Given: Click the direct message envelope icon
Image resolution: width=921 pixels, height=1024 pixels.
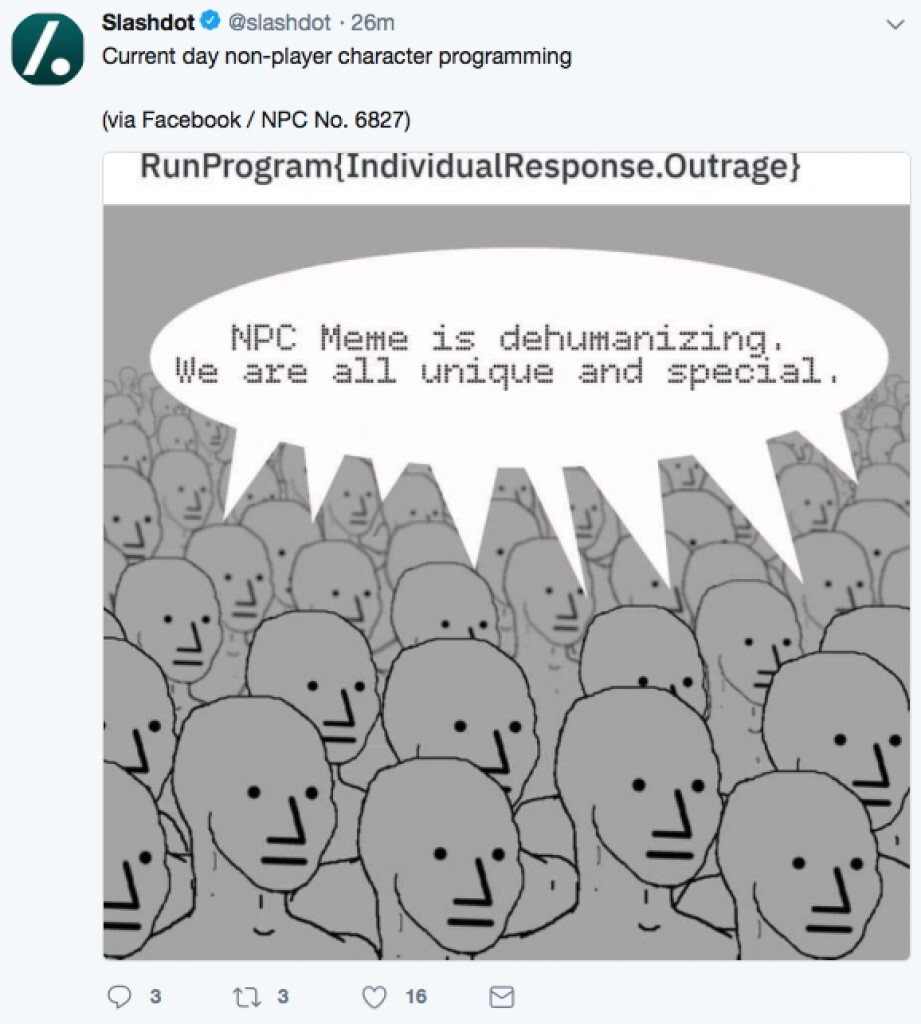Looking at the screenshot, I should [502, 997].
